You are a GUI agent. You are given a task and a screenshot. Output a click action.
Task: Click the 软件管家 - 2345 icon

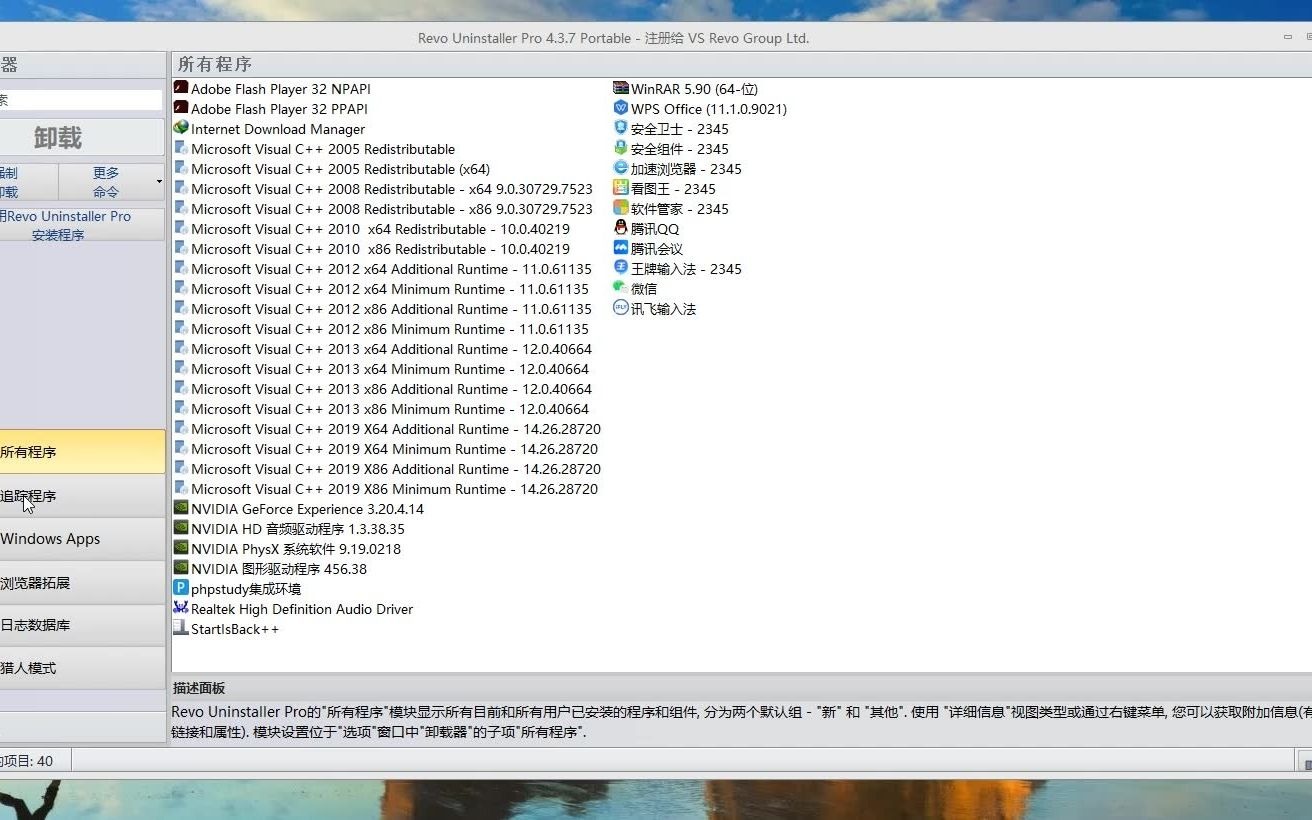[621, 208]
